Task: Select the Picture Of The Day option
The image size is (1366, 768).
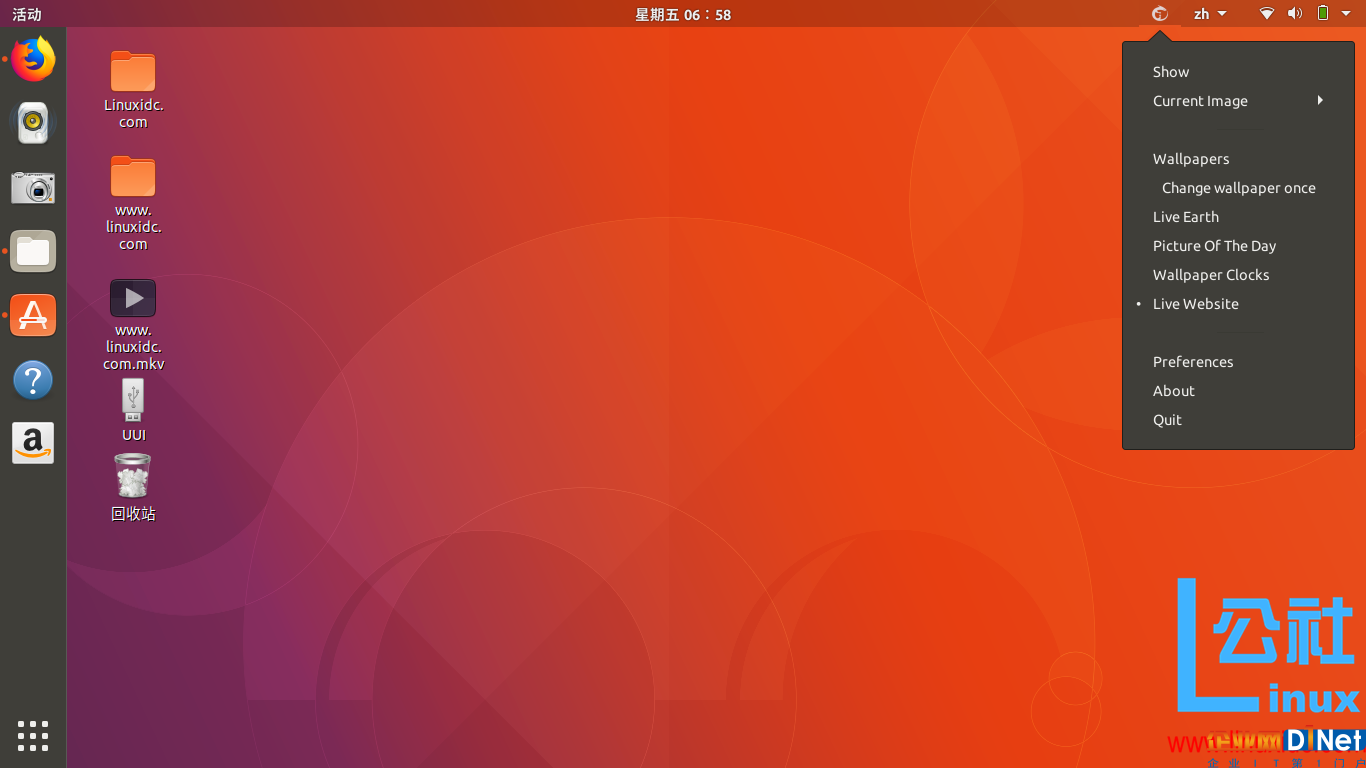Action: [1238, 246]
